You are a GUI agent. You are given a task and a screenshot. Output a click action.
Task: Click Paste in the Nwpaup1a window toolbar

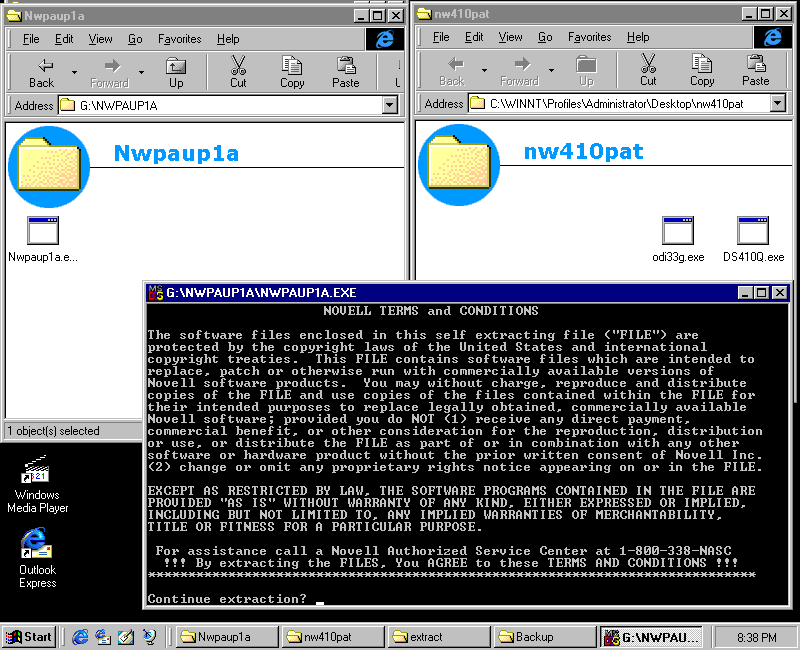click(346, 73)
